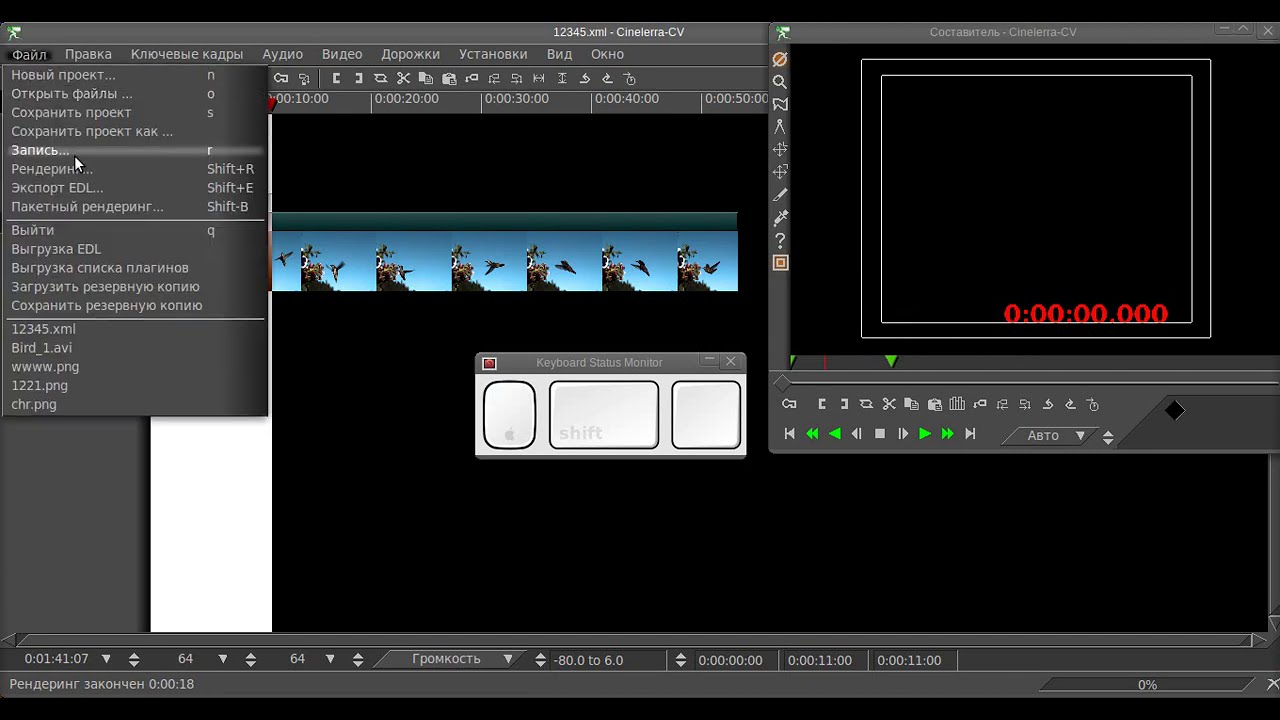Viewport: 1280px width, 720px height.
Task: Choose Экспорт EDL... menu entry
Action: pos(135,188)
